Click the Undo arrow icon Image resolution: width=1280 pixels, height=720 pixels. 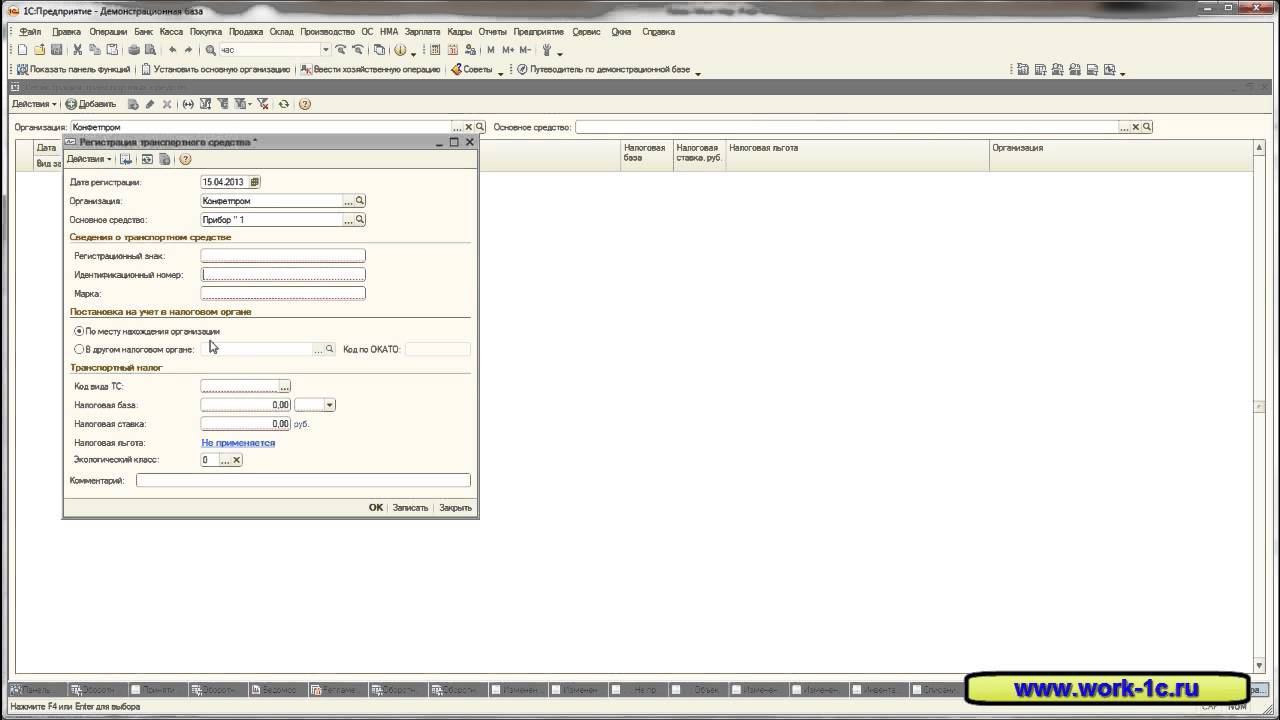click(172, 50)
